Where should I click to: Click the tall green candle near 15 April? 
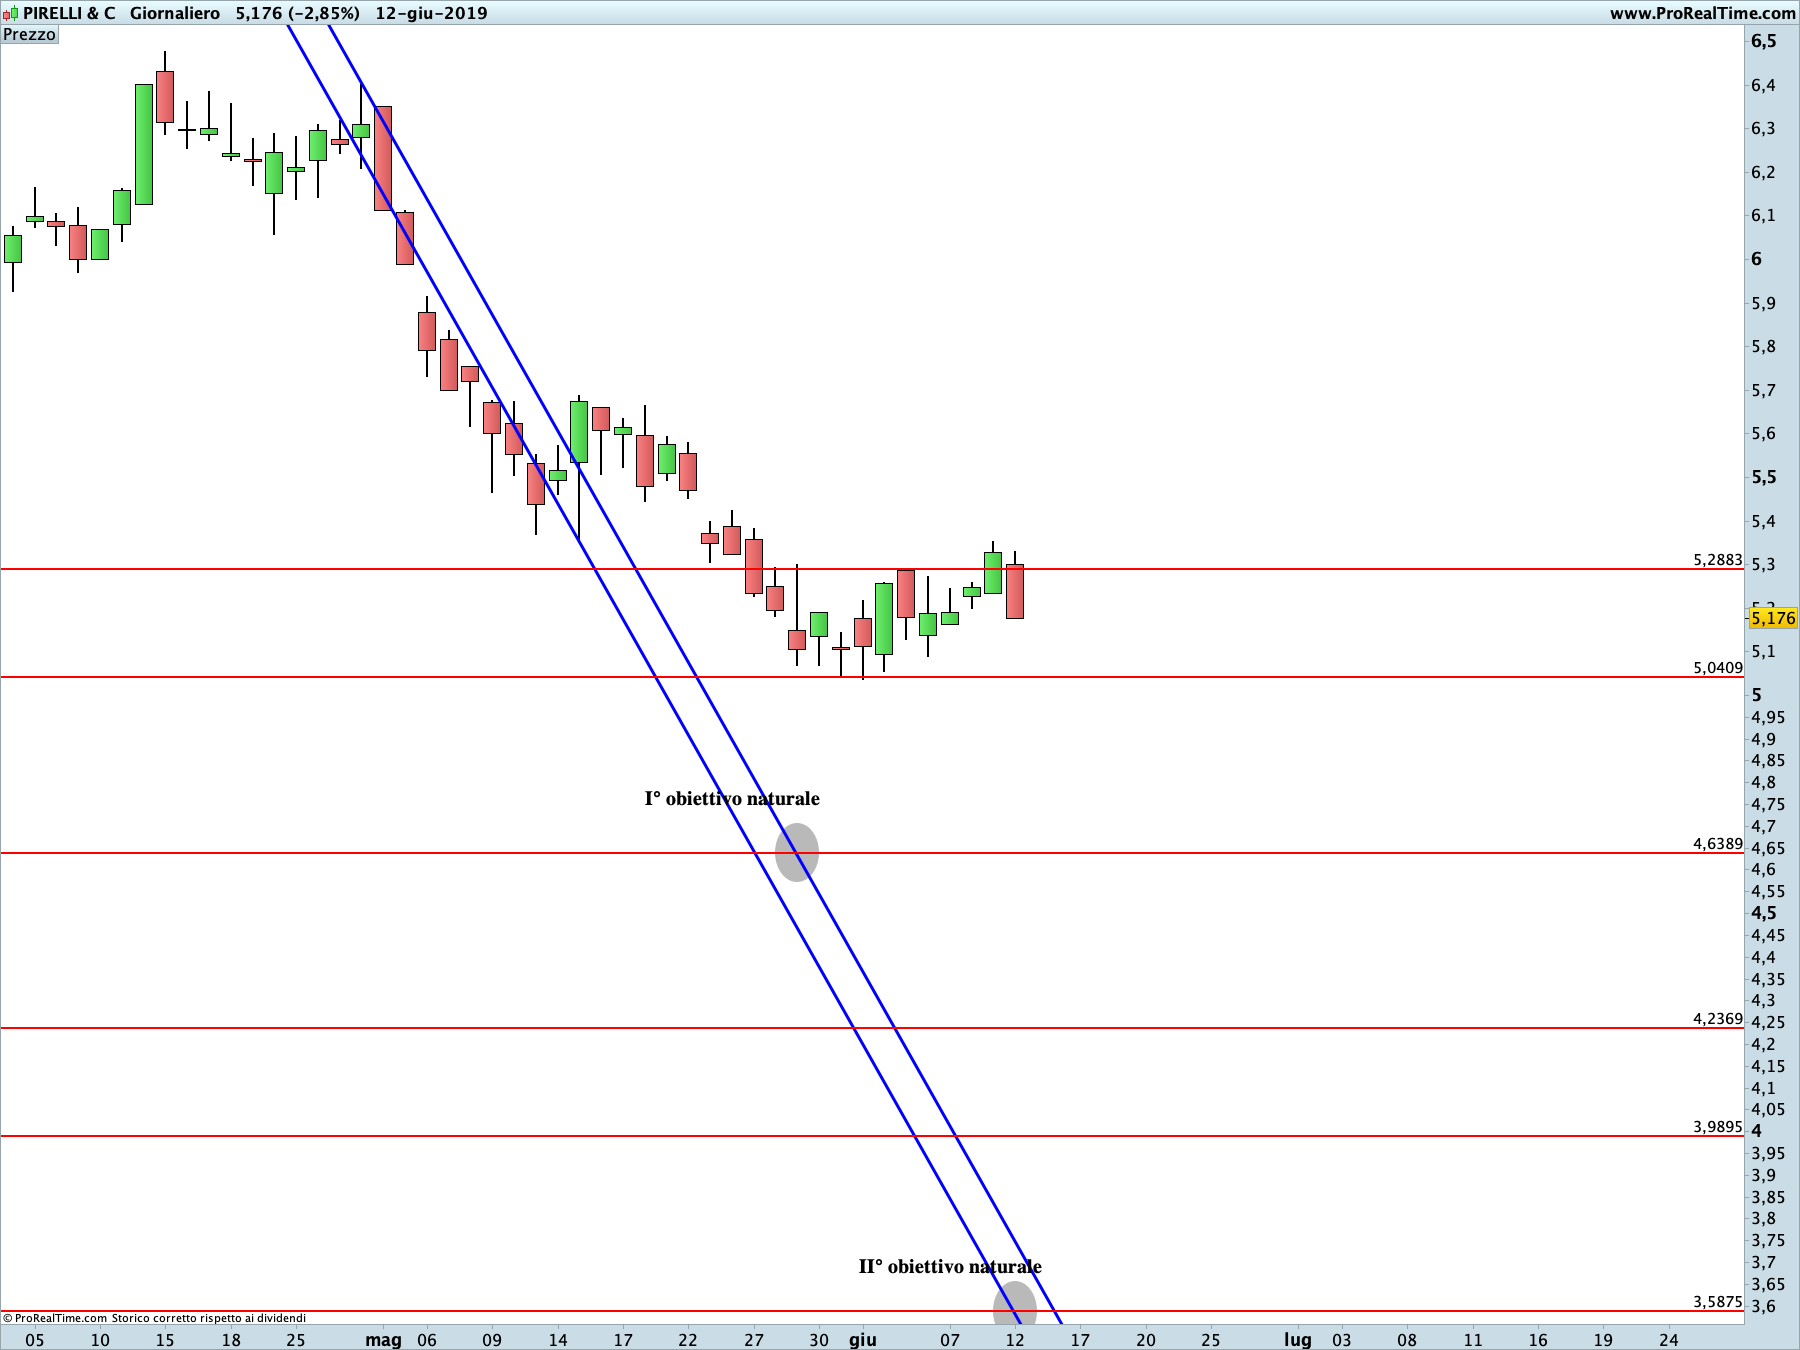(x=144, y=144)
